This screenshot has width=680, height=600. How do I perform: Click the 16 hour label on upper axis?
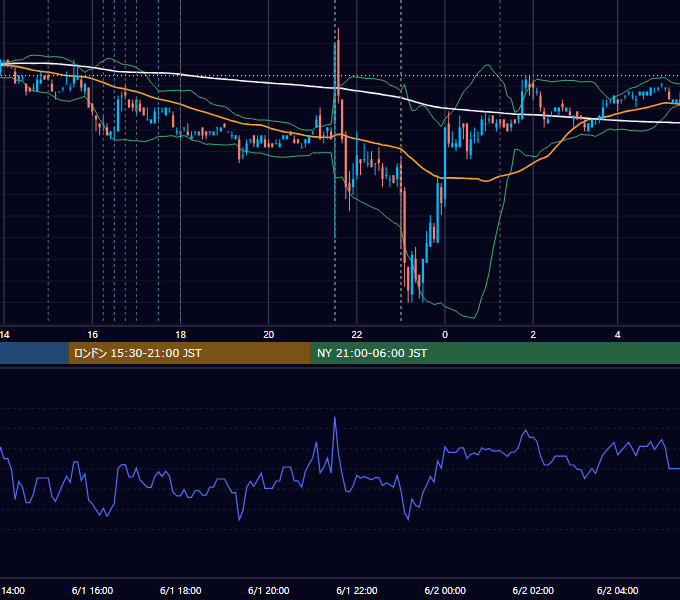pos(92,335)
